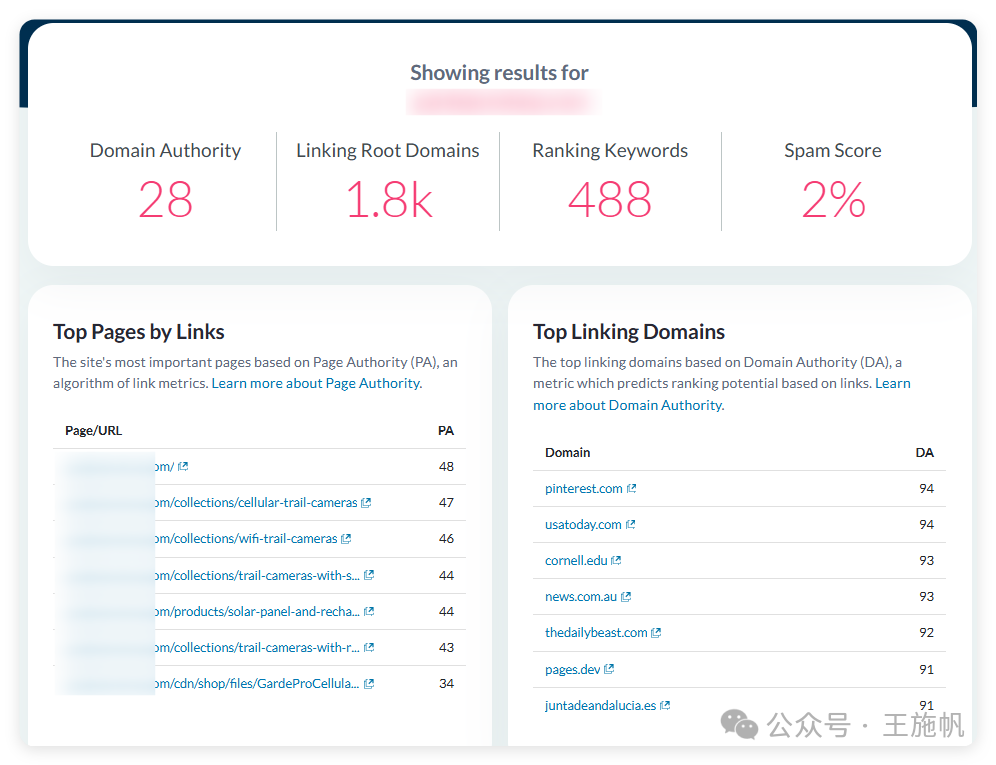Image resolution: width=996 pixels, height=765 pixels.
Task: Open the usatoday.com domain link
Action: 583,525
